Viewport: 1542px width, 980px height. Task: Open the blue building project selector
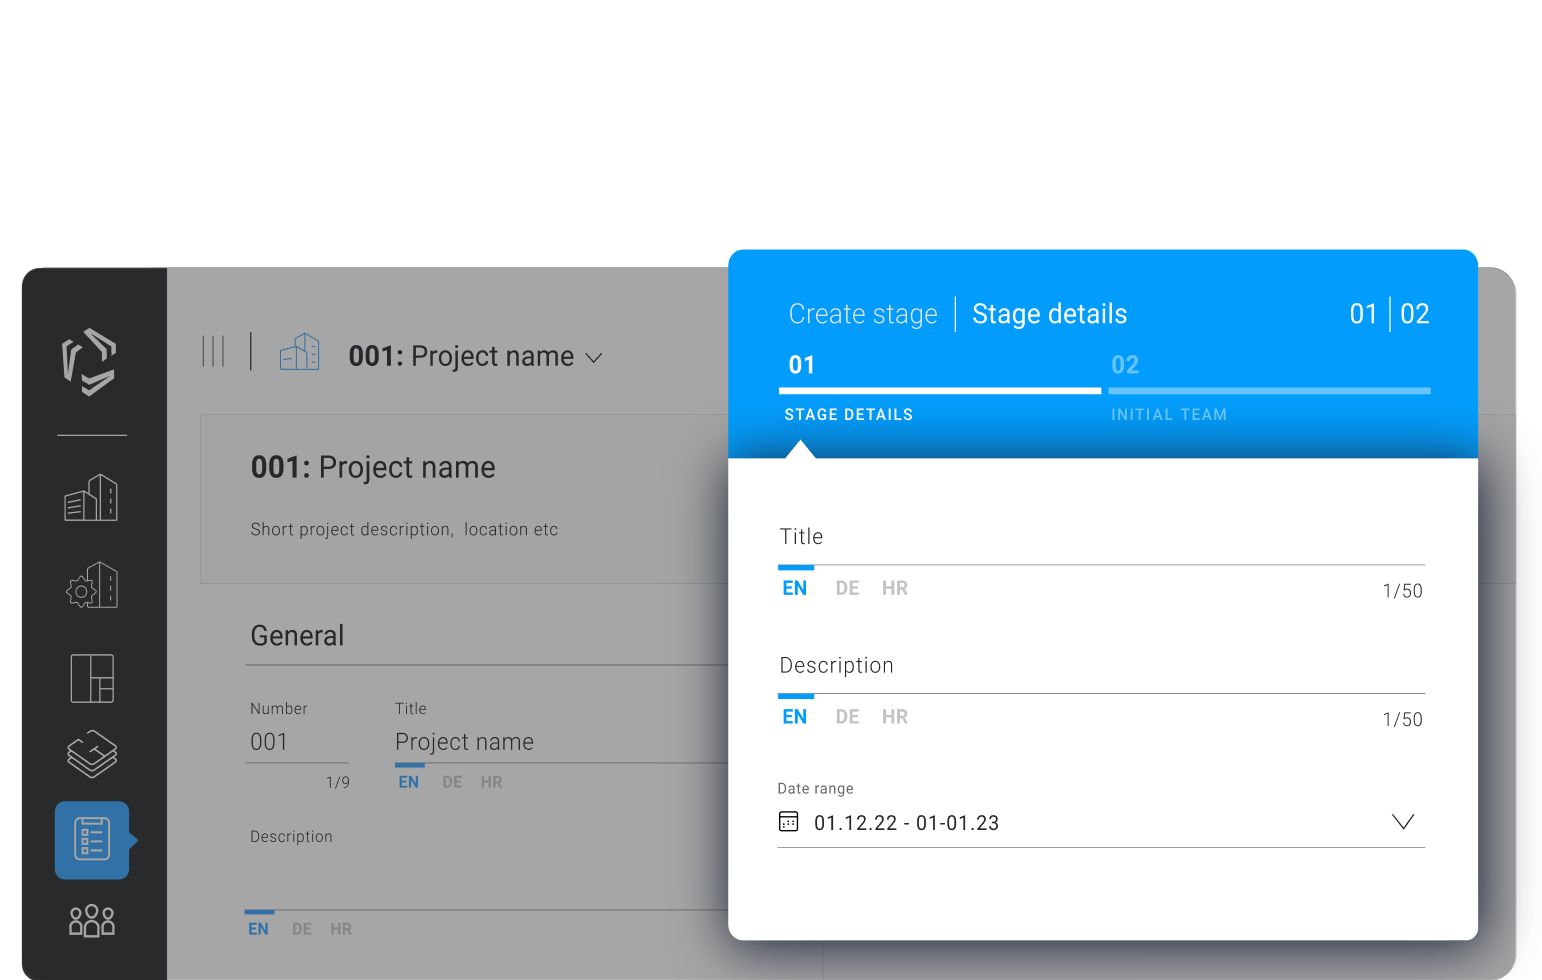[x=299, y=352]
